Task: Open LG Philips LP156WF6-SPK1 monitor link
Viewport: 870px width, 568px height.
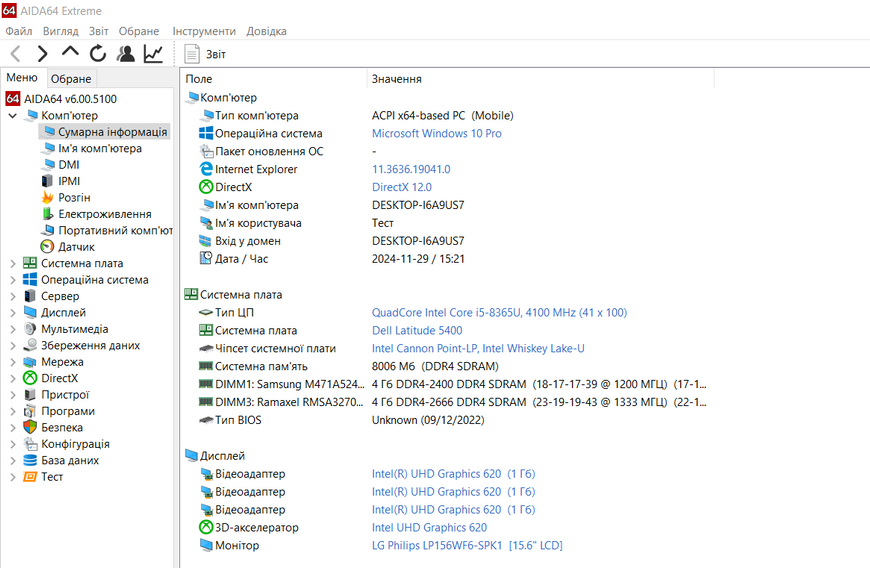Action: 467,545
